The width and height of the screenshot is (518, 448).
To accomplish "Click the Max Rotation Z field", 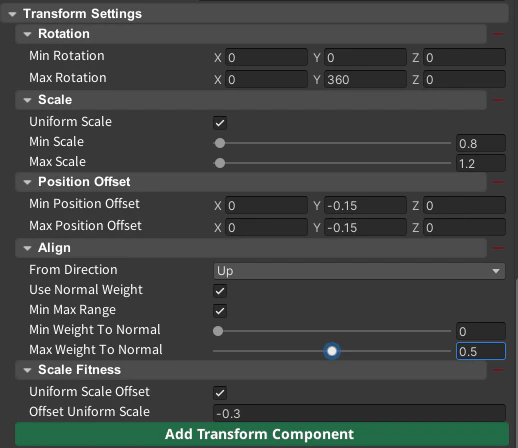I will (x=464, y=79).
